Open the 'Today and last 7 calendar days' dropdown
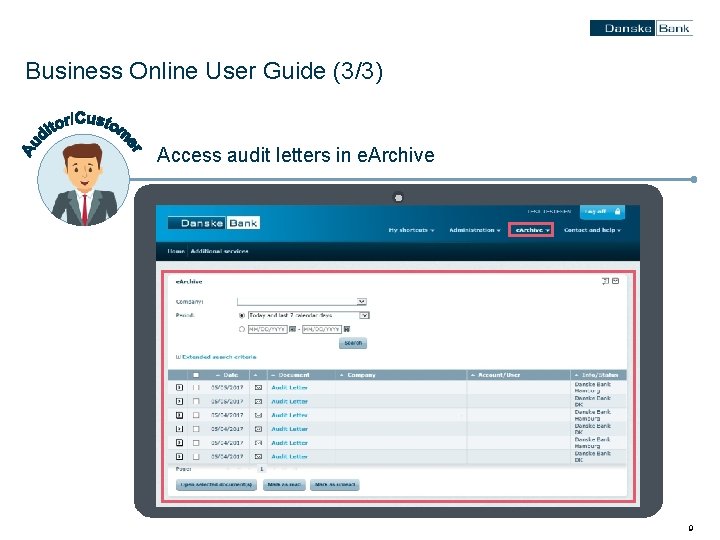The height and width of the screenshot is (540, 720). pos(309,315)
